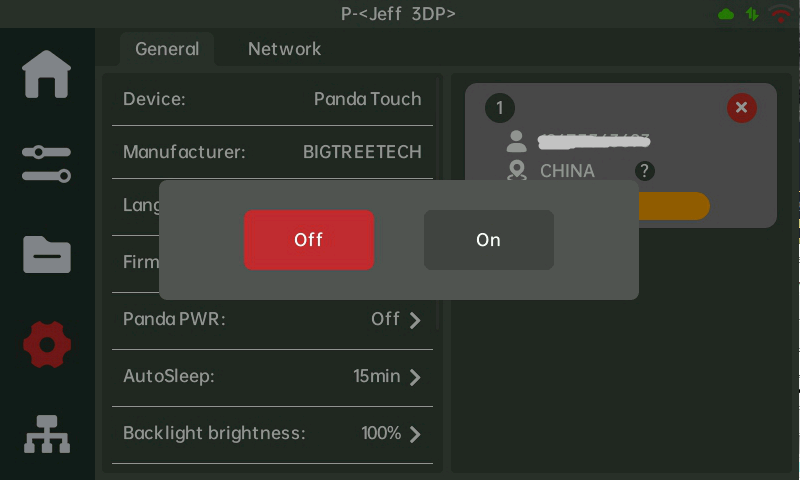Click the printer number 1 badge
This screenshot has width=800, height=480.
click(499, 108)
